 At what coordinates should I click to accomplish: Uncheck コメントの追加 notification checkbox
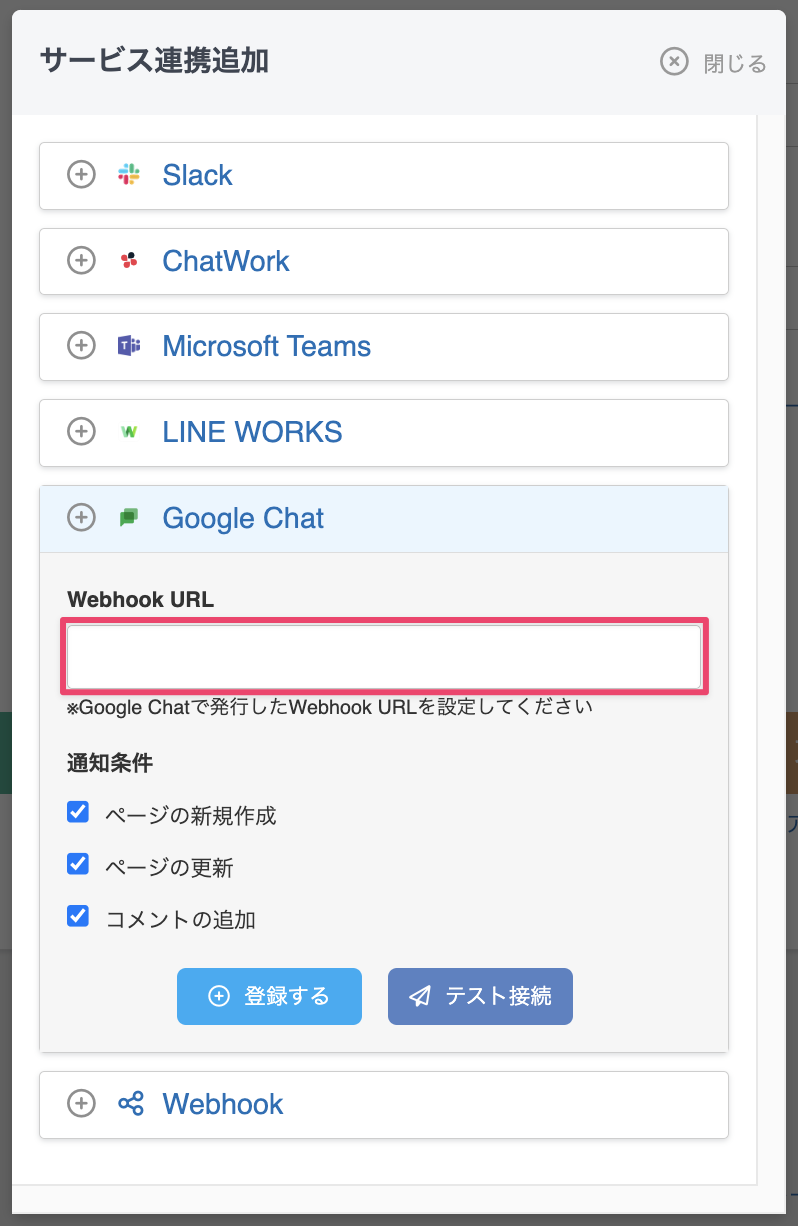[x=78, y=915]
